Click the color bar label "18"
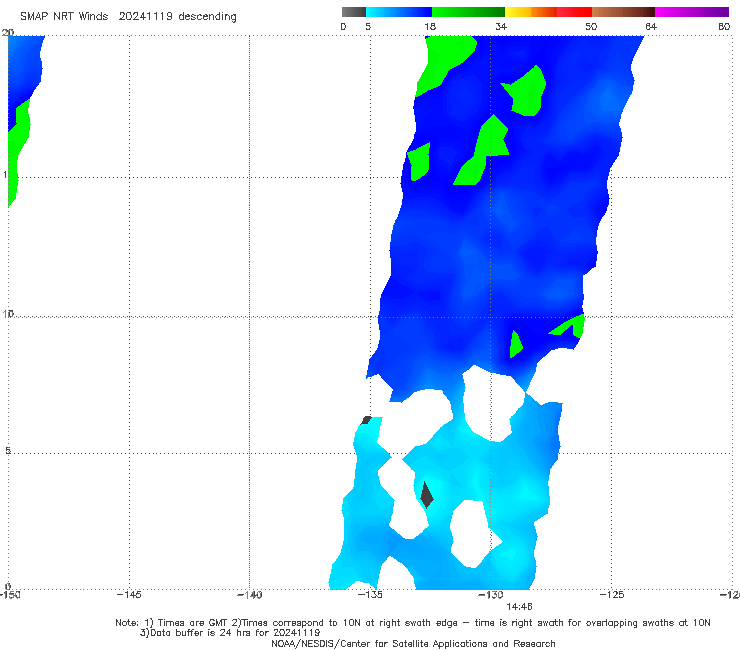The image size is (740, 650). (430, 27)
